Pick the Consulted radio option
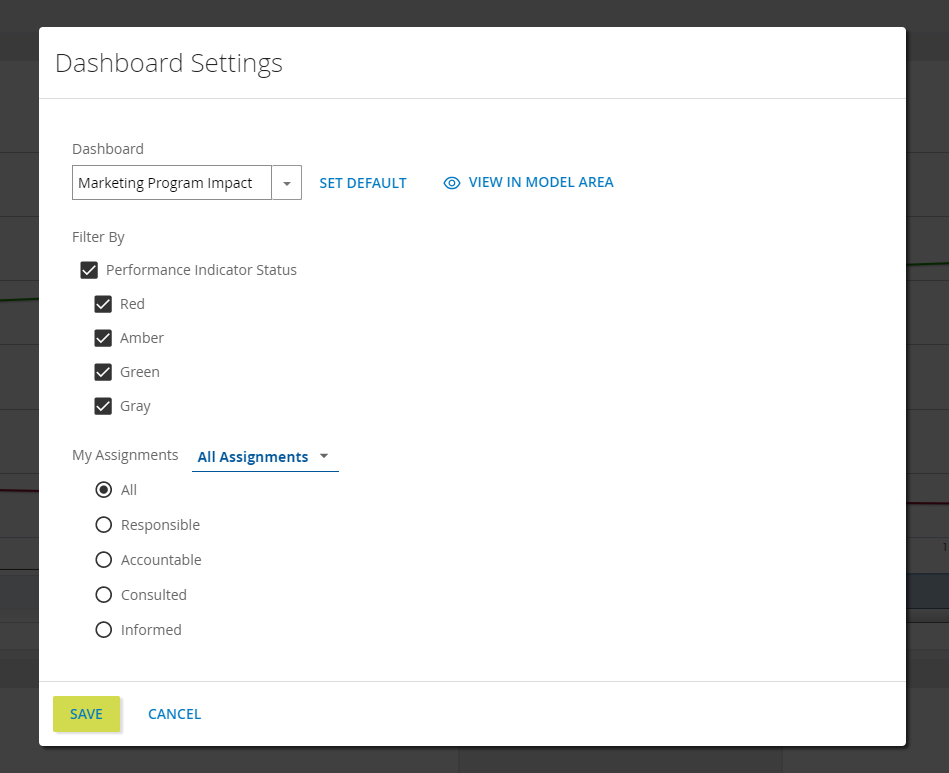The image size is (949, 773). coord(103,595)
